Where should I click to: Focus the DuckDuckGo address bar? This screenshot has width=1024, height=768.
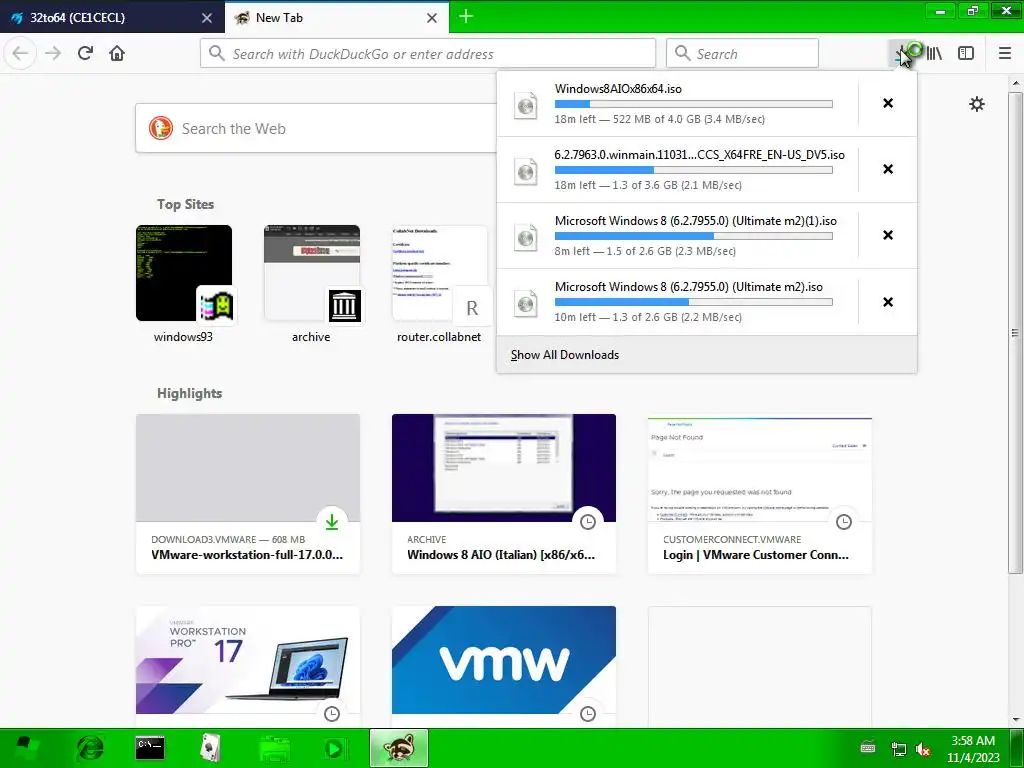[x=428, y=54]
